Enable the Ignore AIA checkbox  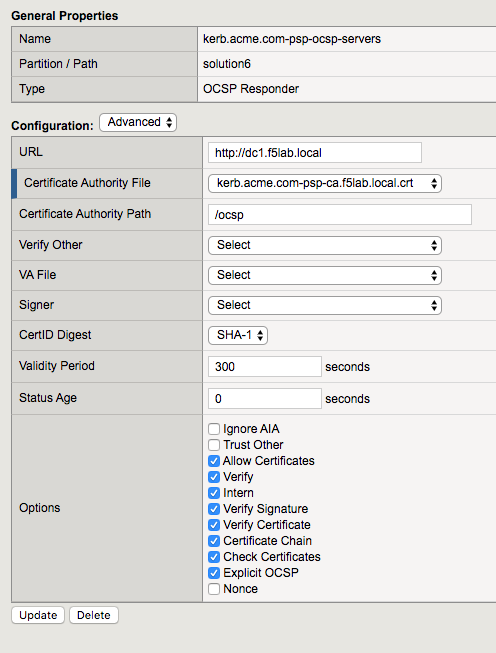(214, 429)
